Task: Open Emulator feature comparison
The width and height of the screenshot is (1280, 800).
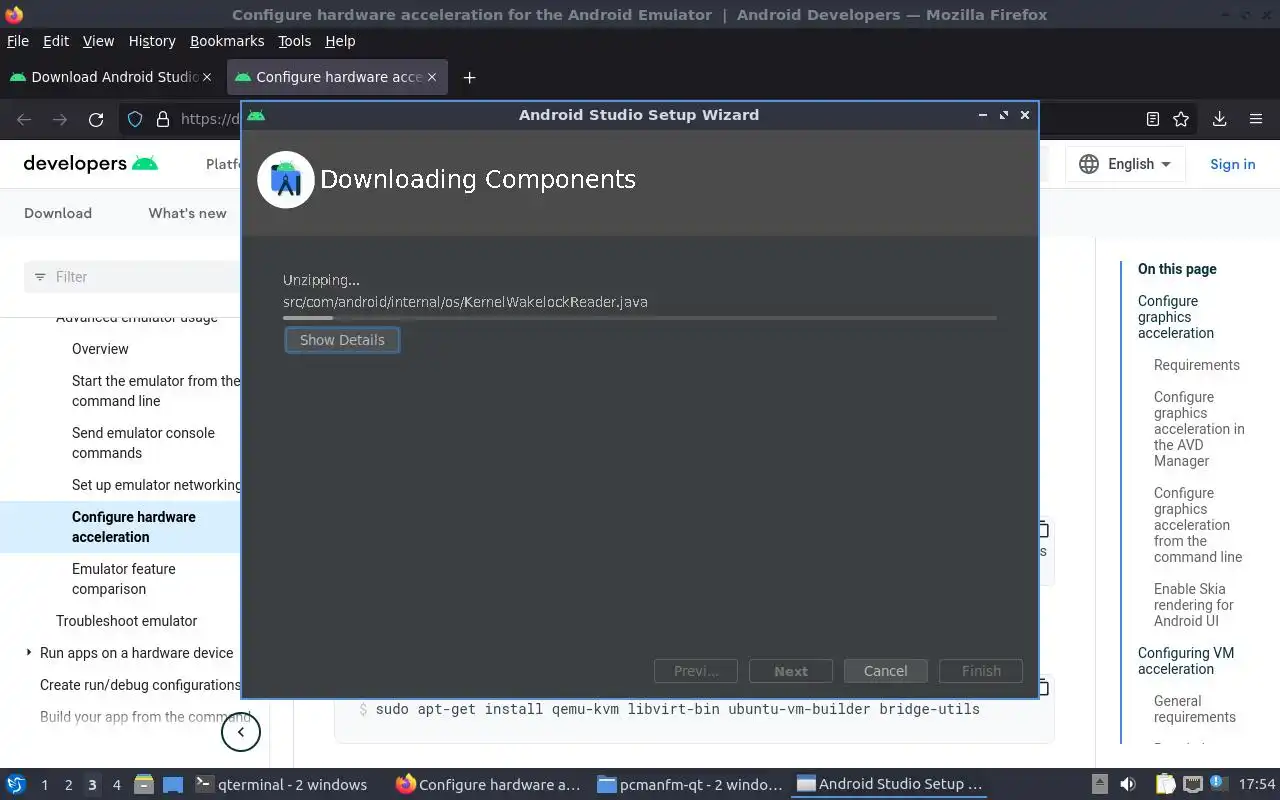Action: coord(124,579)
